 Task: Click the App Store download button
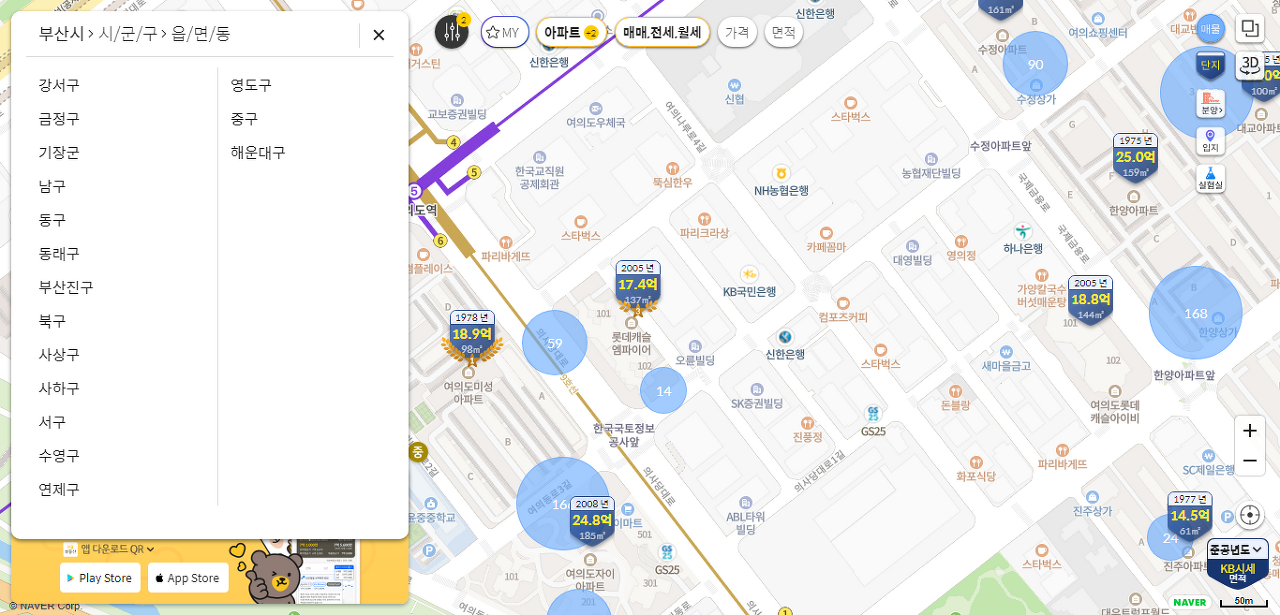pyautogui.click(x=188, y=577)
